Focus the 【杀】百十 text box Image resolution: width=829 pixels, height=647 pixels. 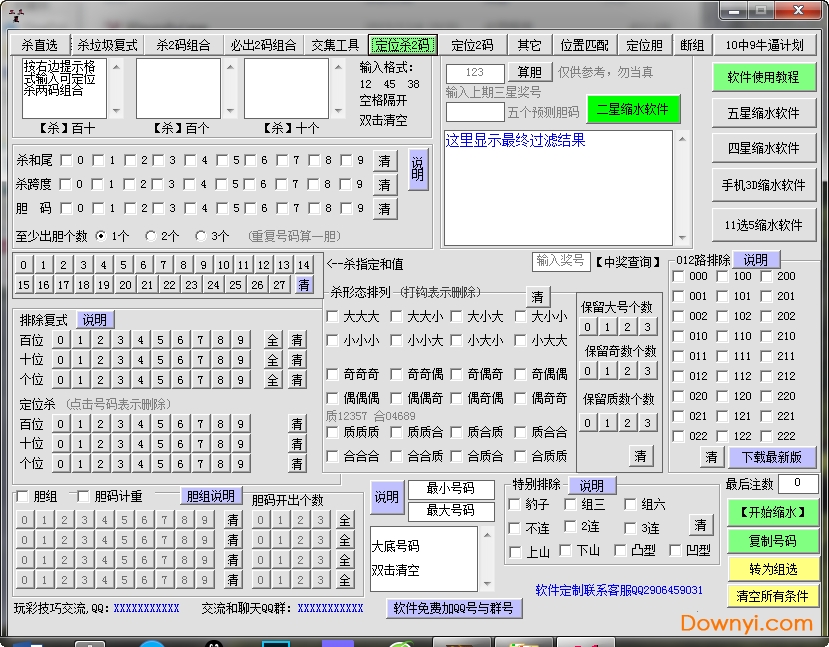(x=64, y=88)
